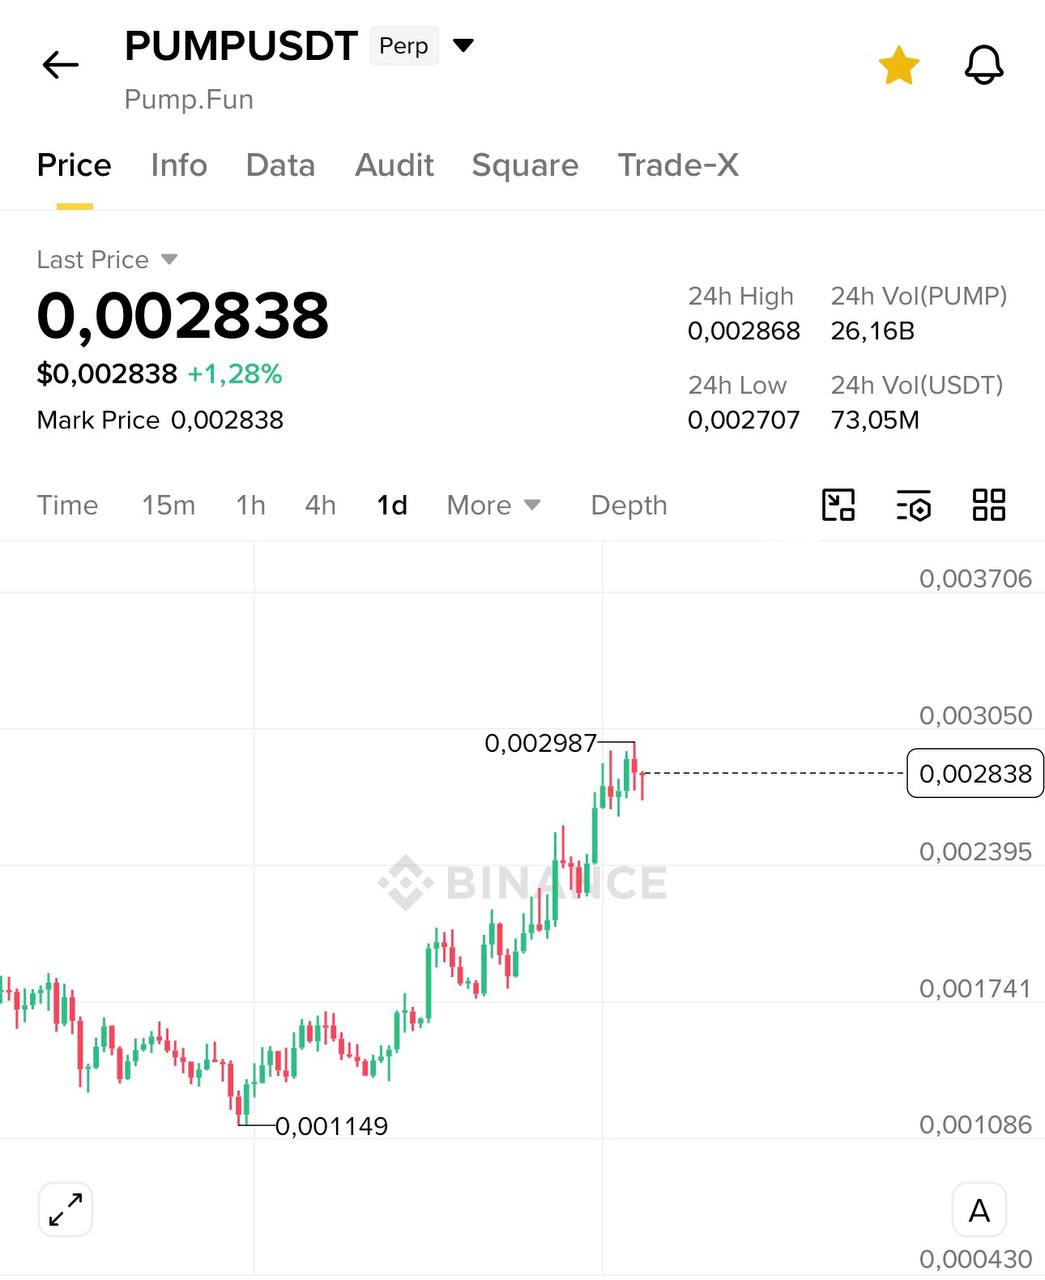This screenshot has width=1045, height=1280.
Task: Open price alert bell icon
Action: [983, 66]
